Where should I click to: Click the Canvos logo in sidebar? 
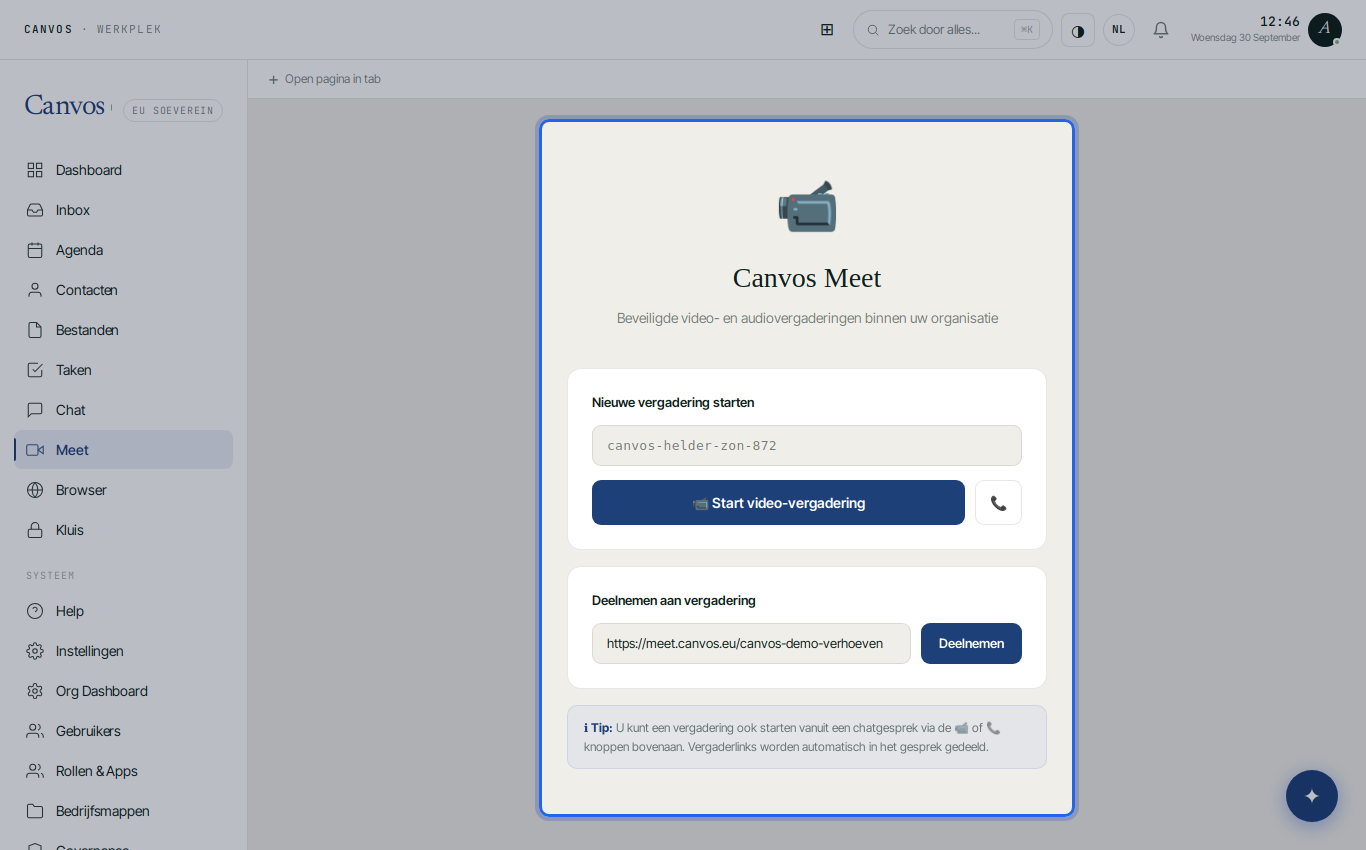(x=65, y=105)
